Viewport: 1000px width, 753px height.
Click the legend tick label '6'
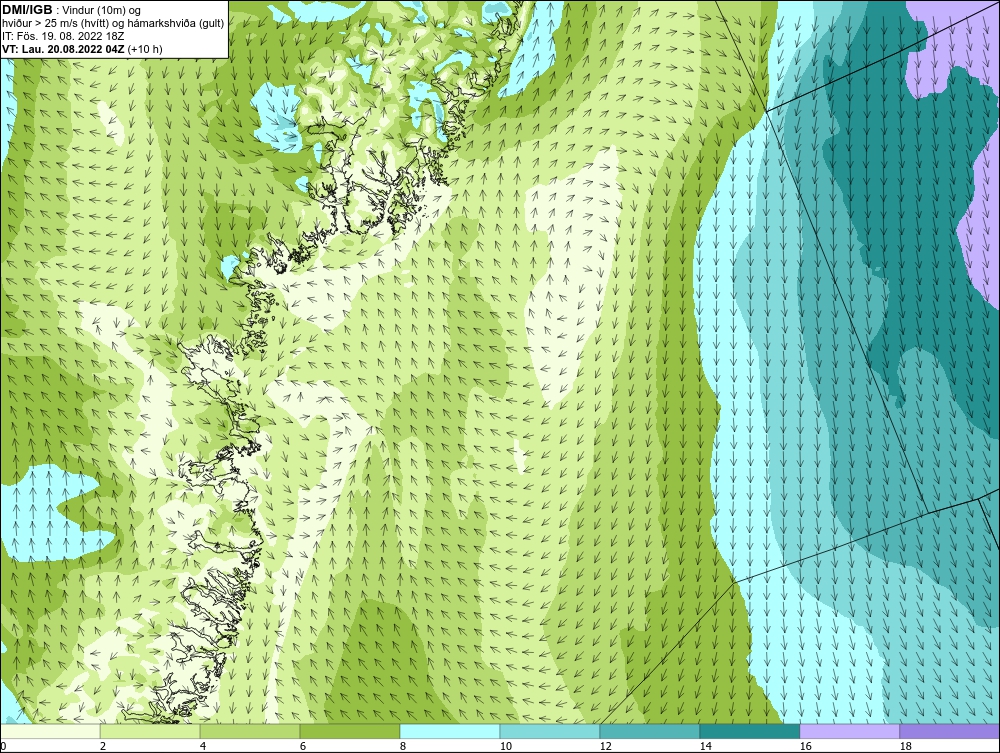pyautogui.click(x=303, y=746)
